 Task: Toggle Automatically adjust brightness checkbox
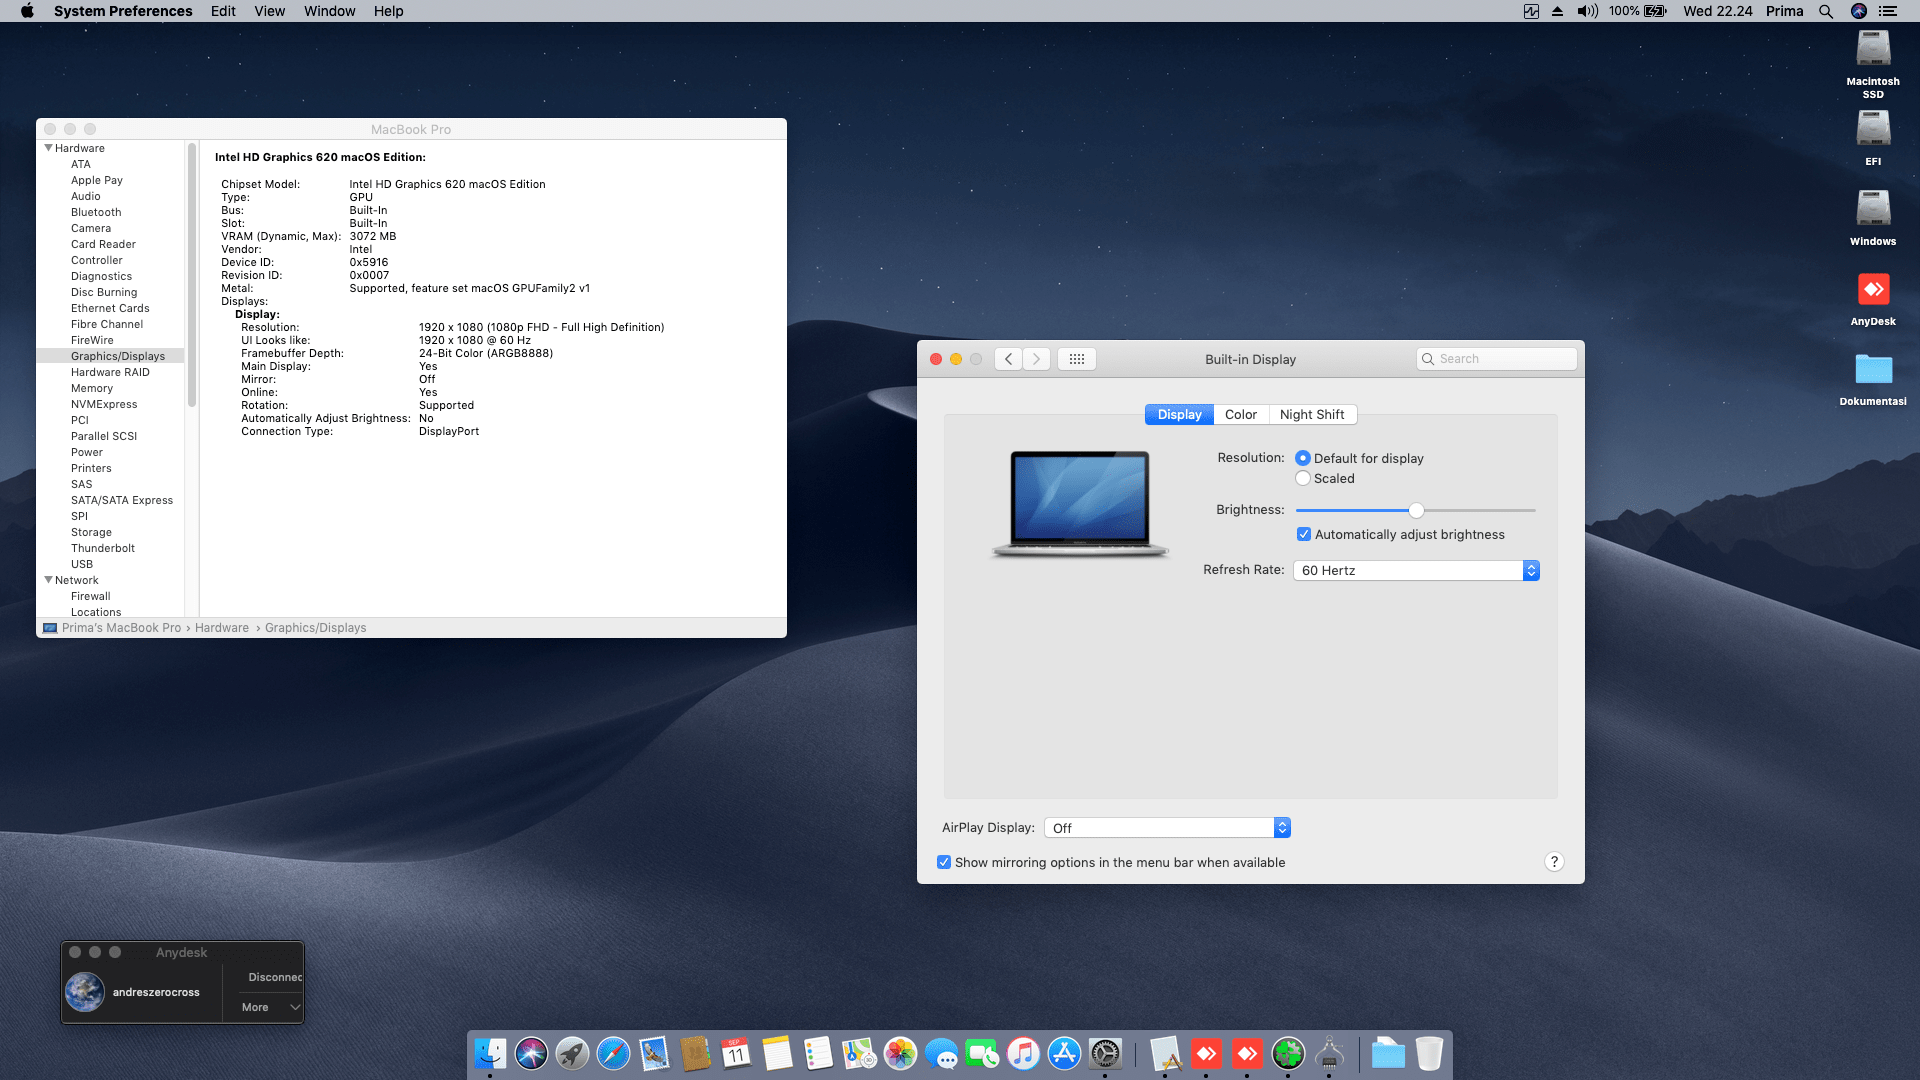pyautogui.click(x=1304, y=535)
